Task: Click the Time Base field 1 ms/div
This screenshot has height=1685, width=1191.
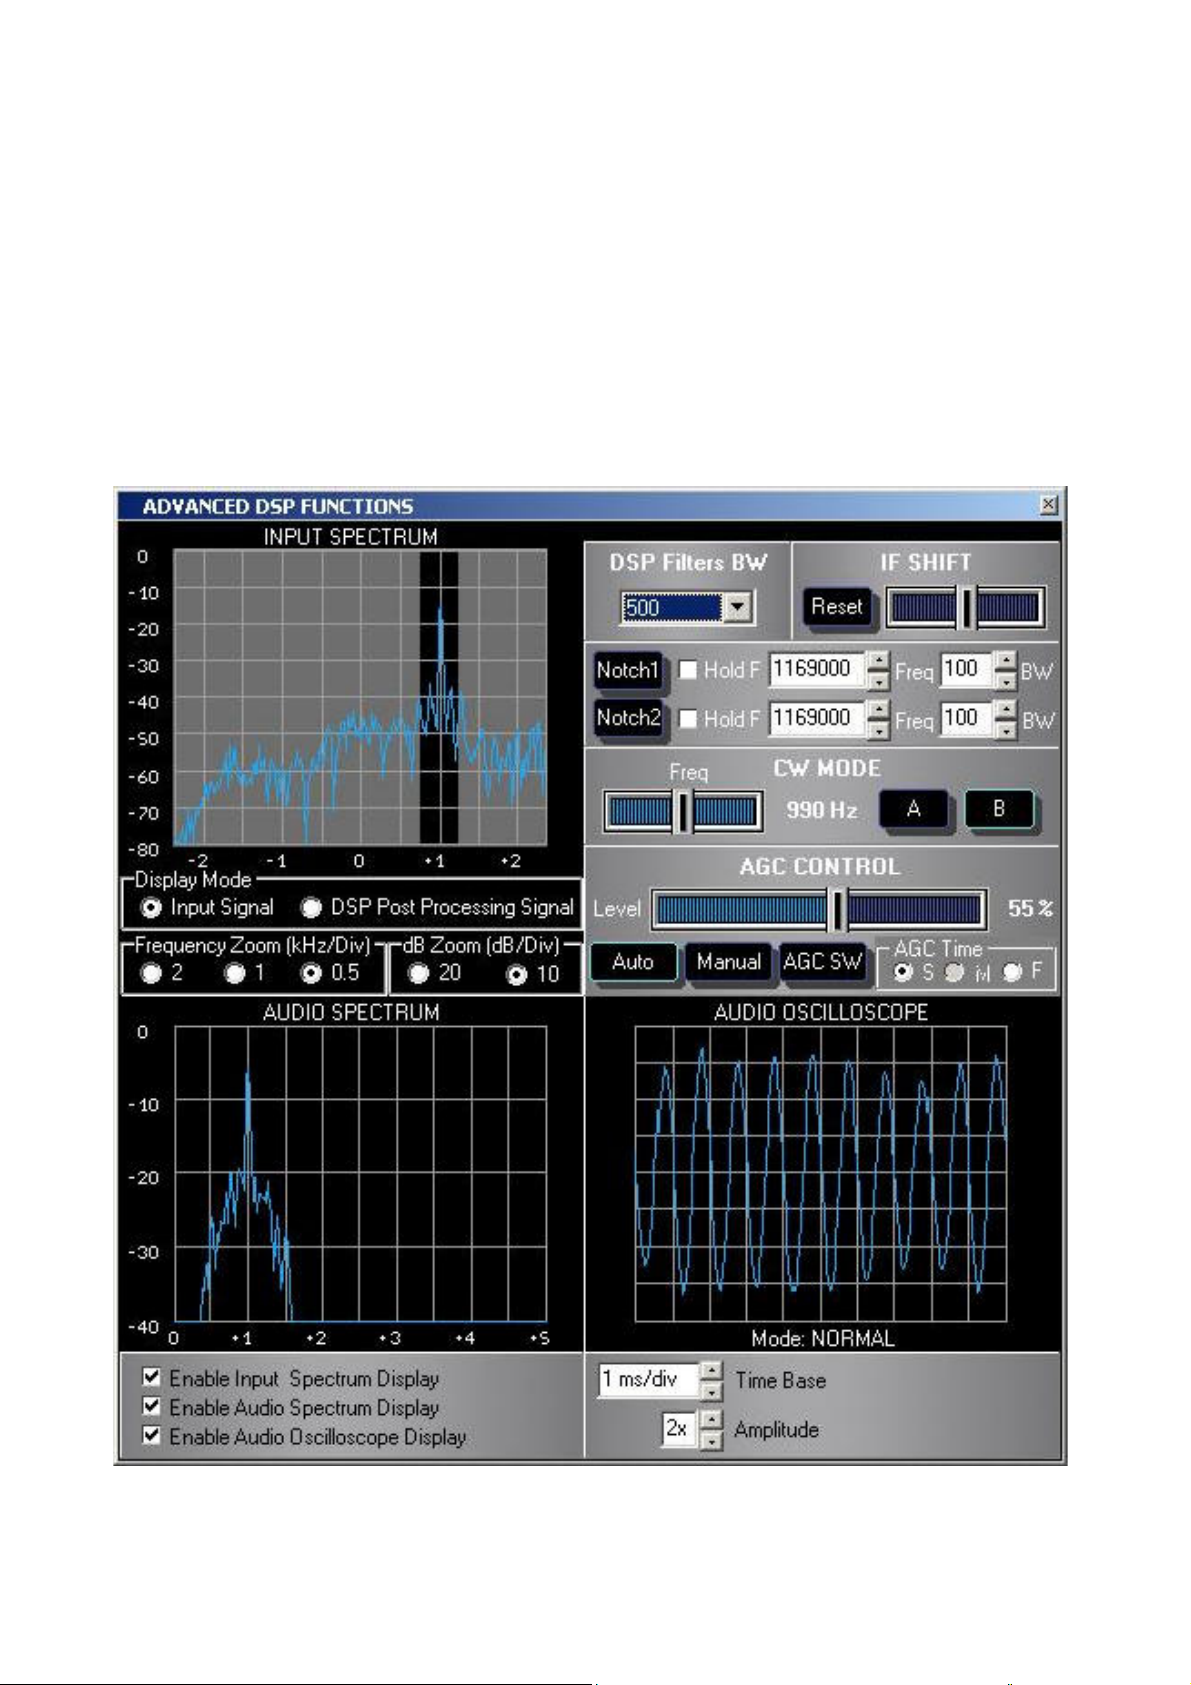Action: click(x=647, y=1380)
